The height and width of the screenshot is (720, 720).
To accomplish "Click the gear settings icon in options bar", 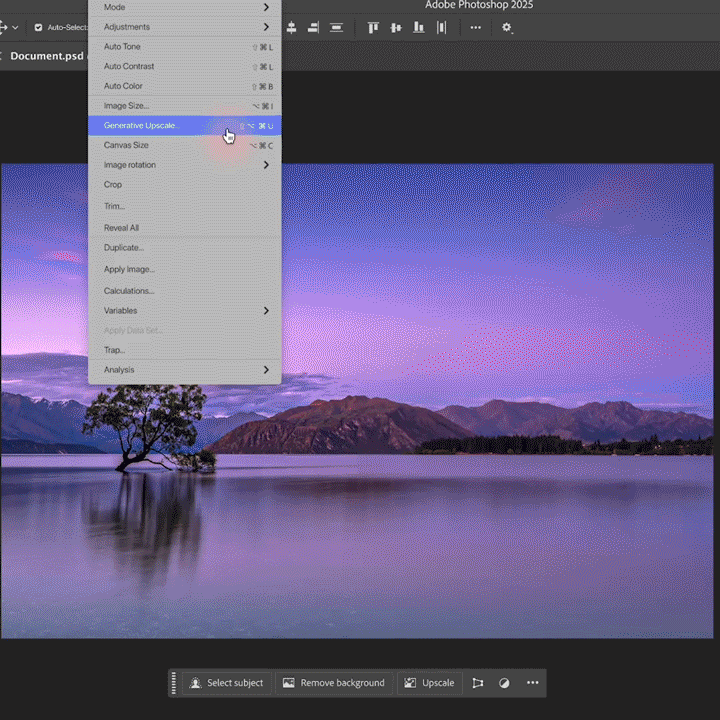I will [507, 28].
